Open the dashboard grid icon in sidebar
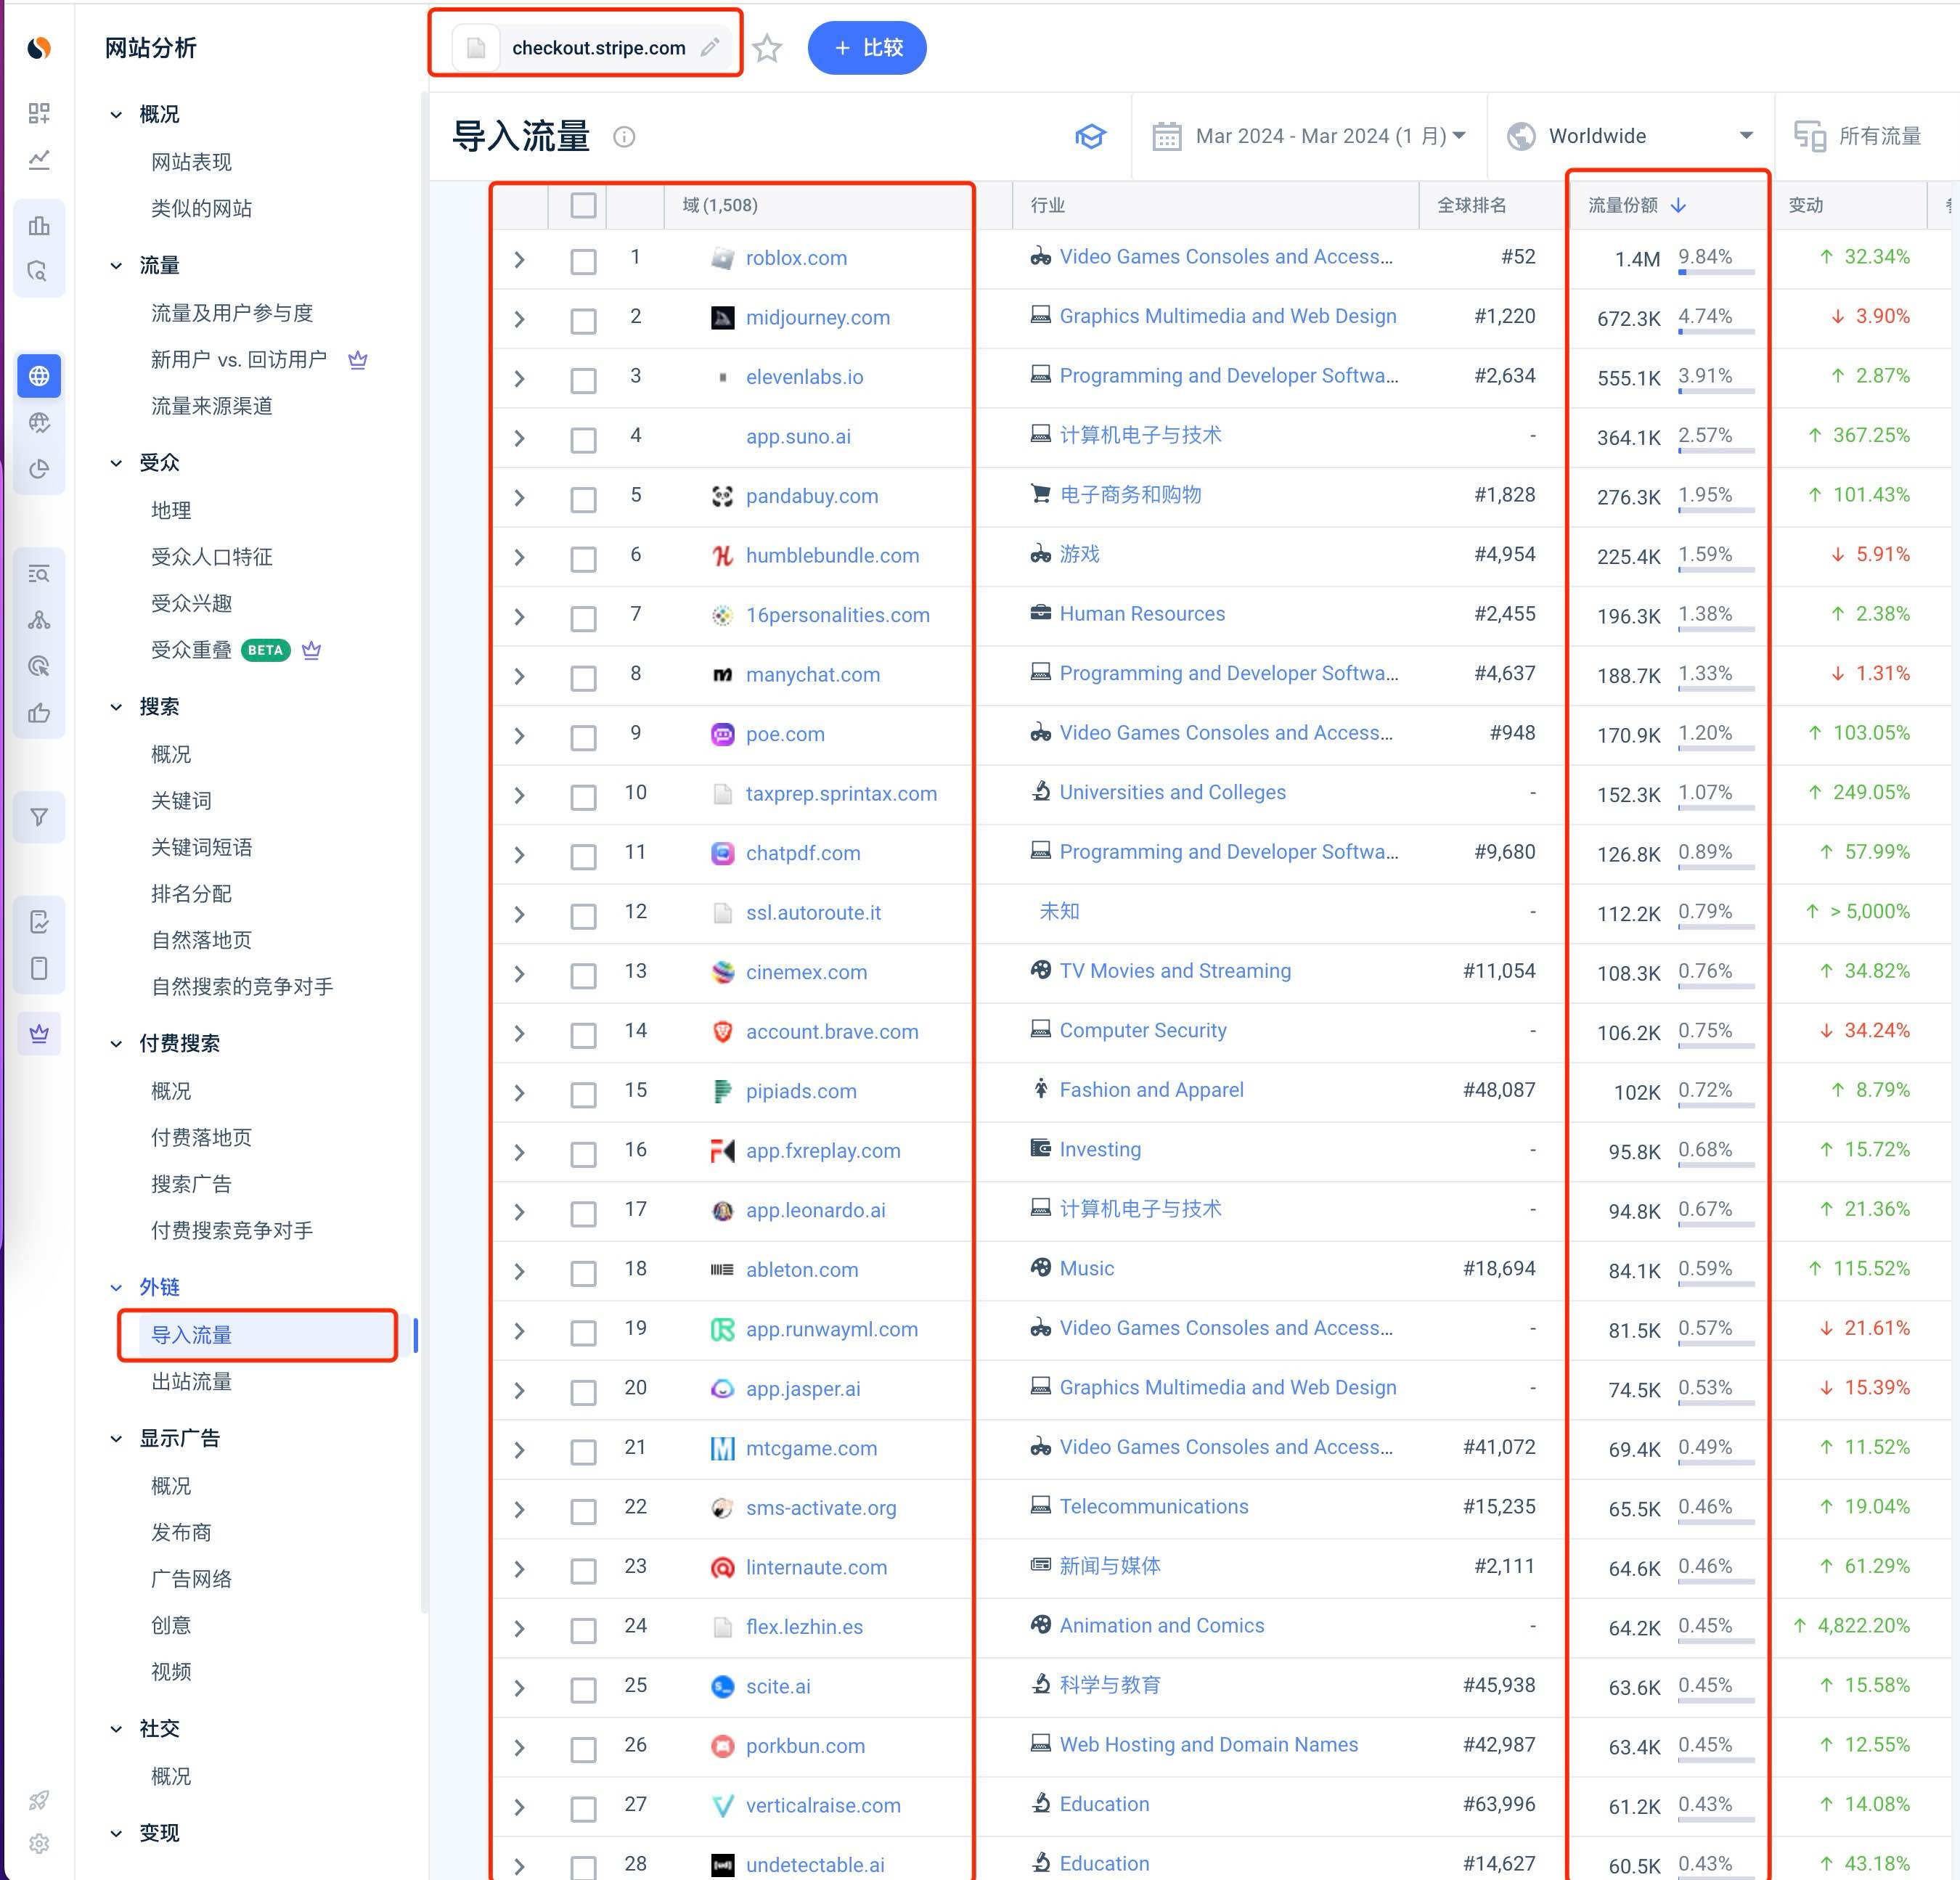Screen dimensions: 1960x1880 (x=39, y=113)
